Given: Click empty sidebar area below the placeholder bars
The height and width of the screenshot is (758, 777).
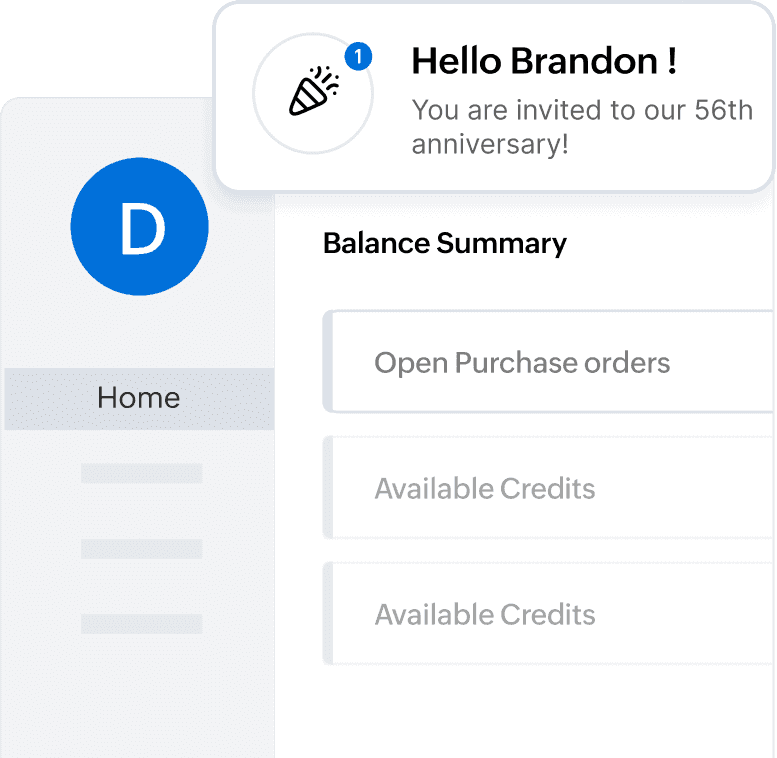Looking at the screenshot, I should tap(139, 700).
